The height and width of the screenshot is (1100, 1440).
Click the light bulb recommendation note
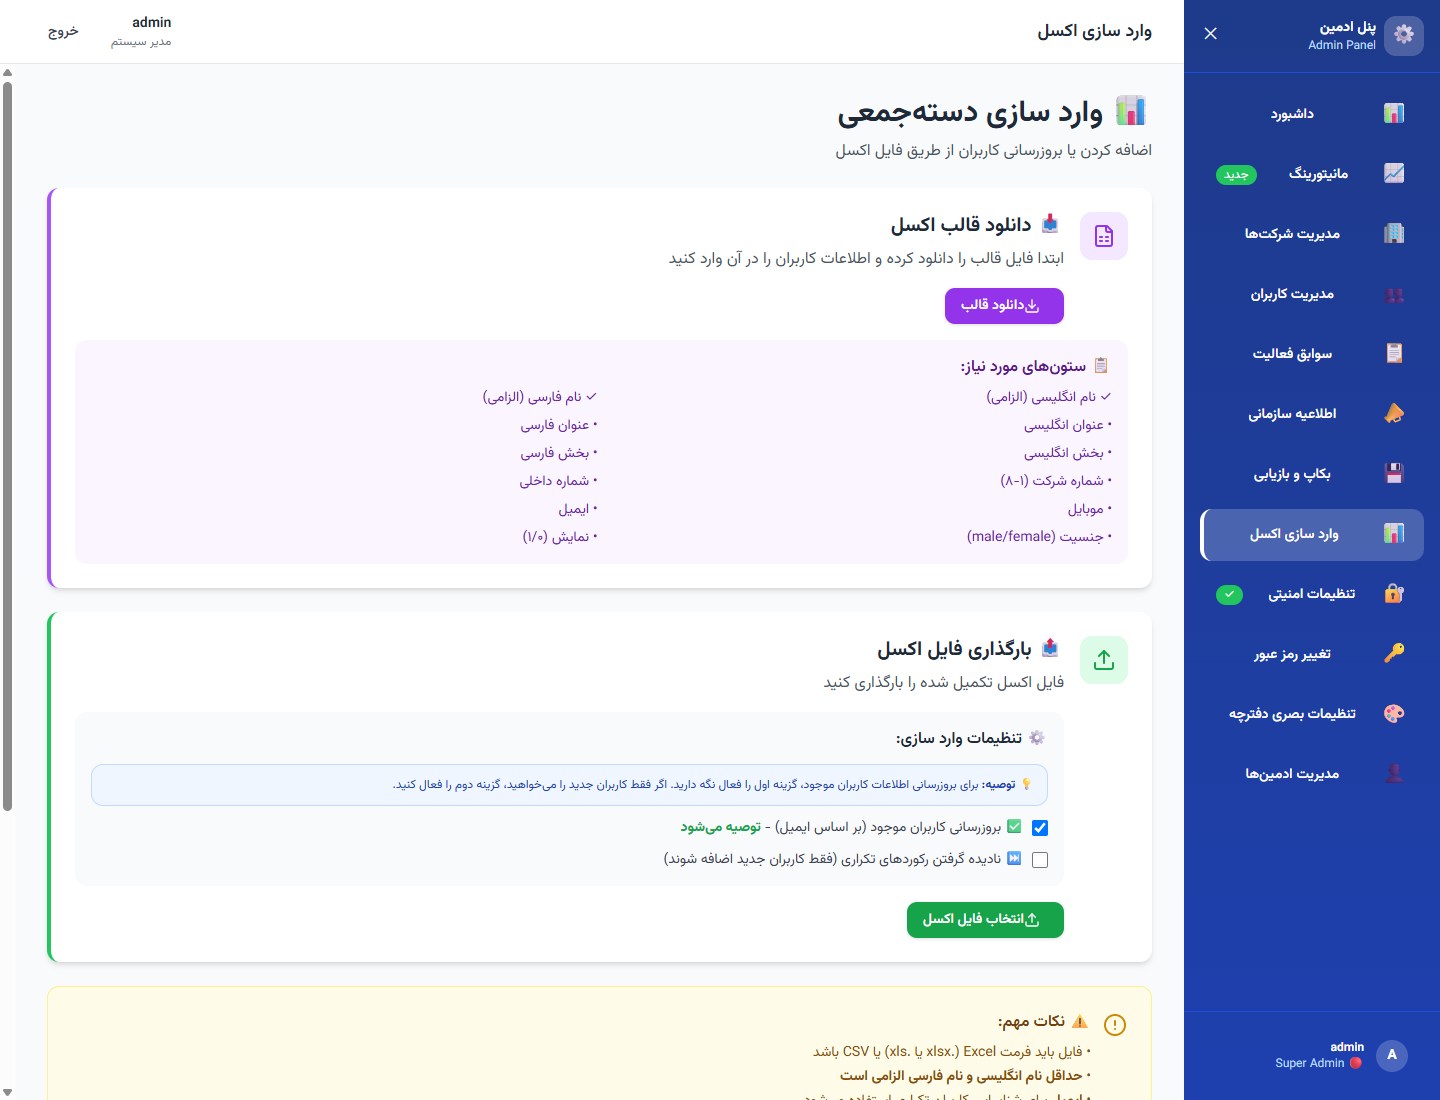pos(569,785)
